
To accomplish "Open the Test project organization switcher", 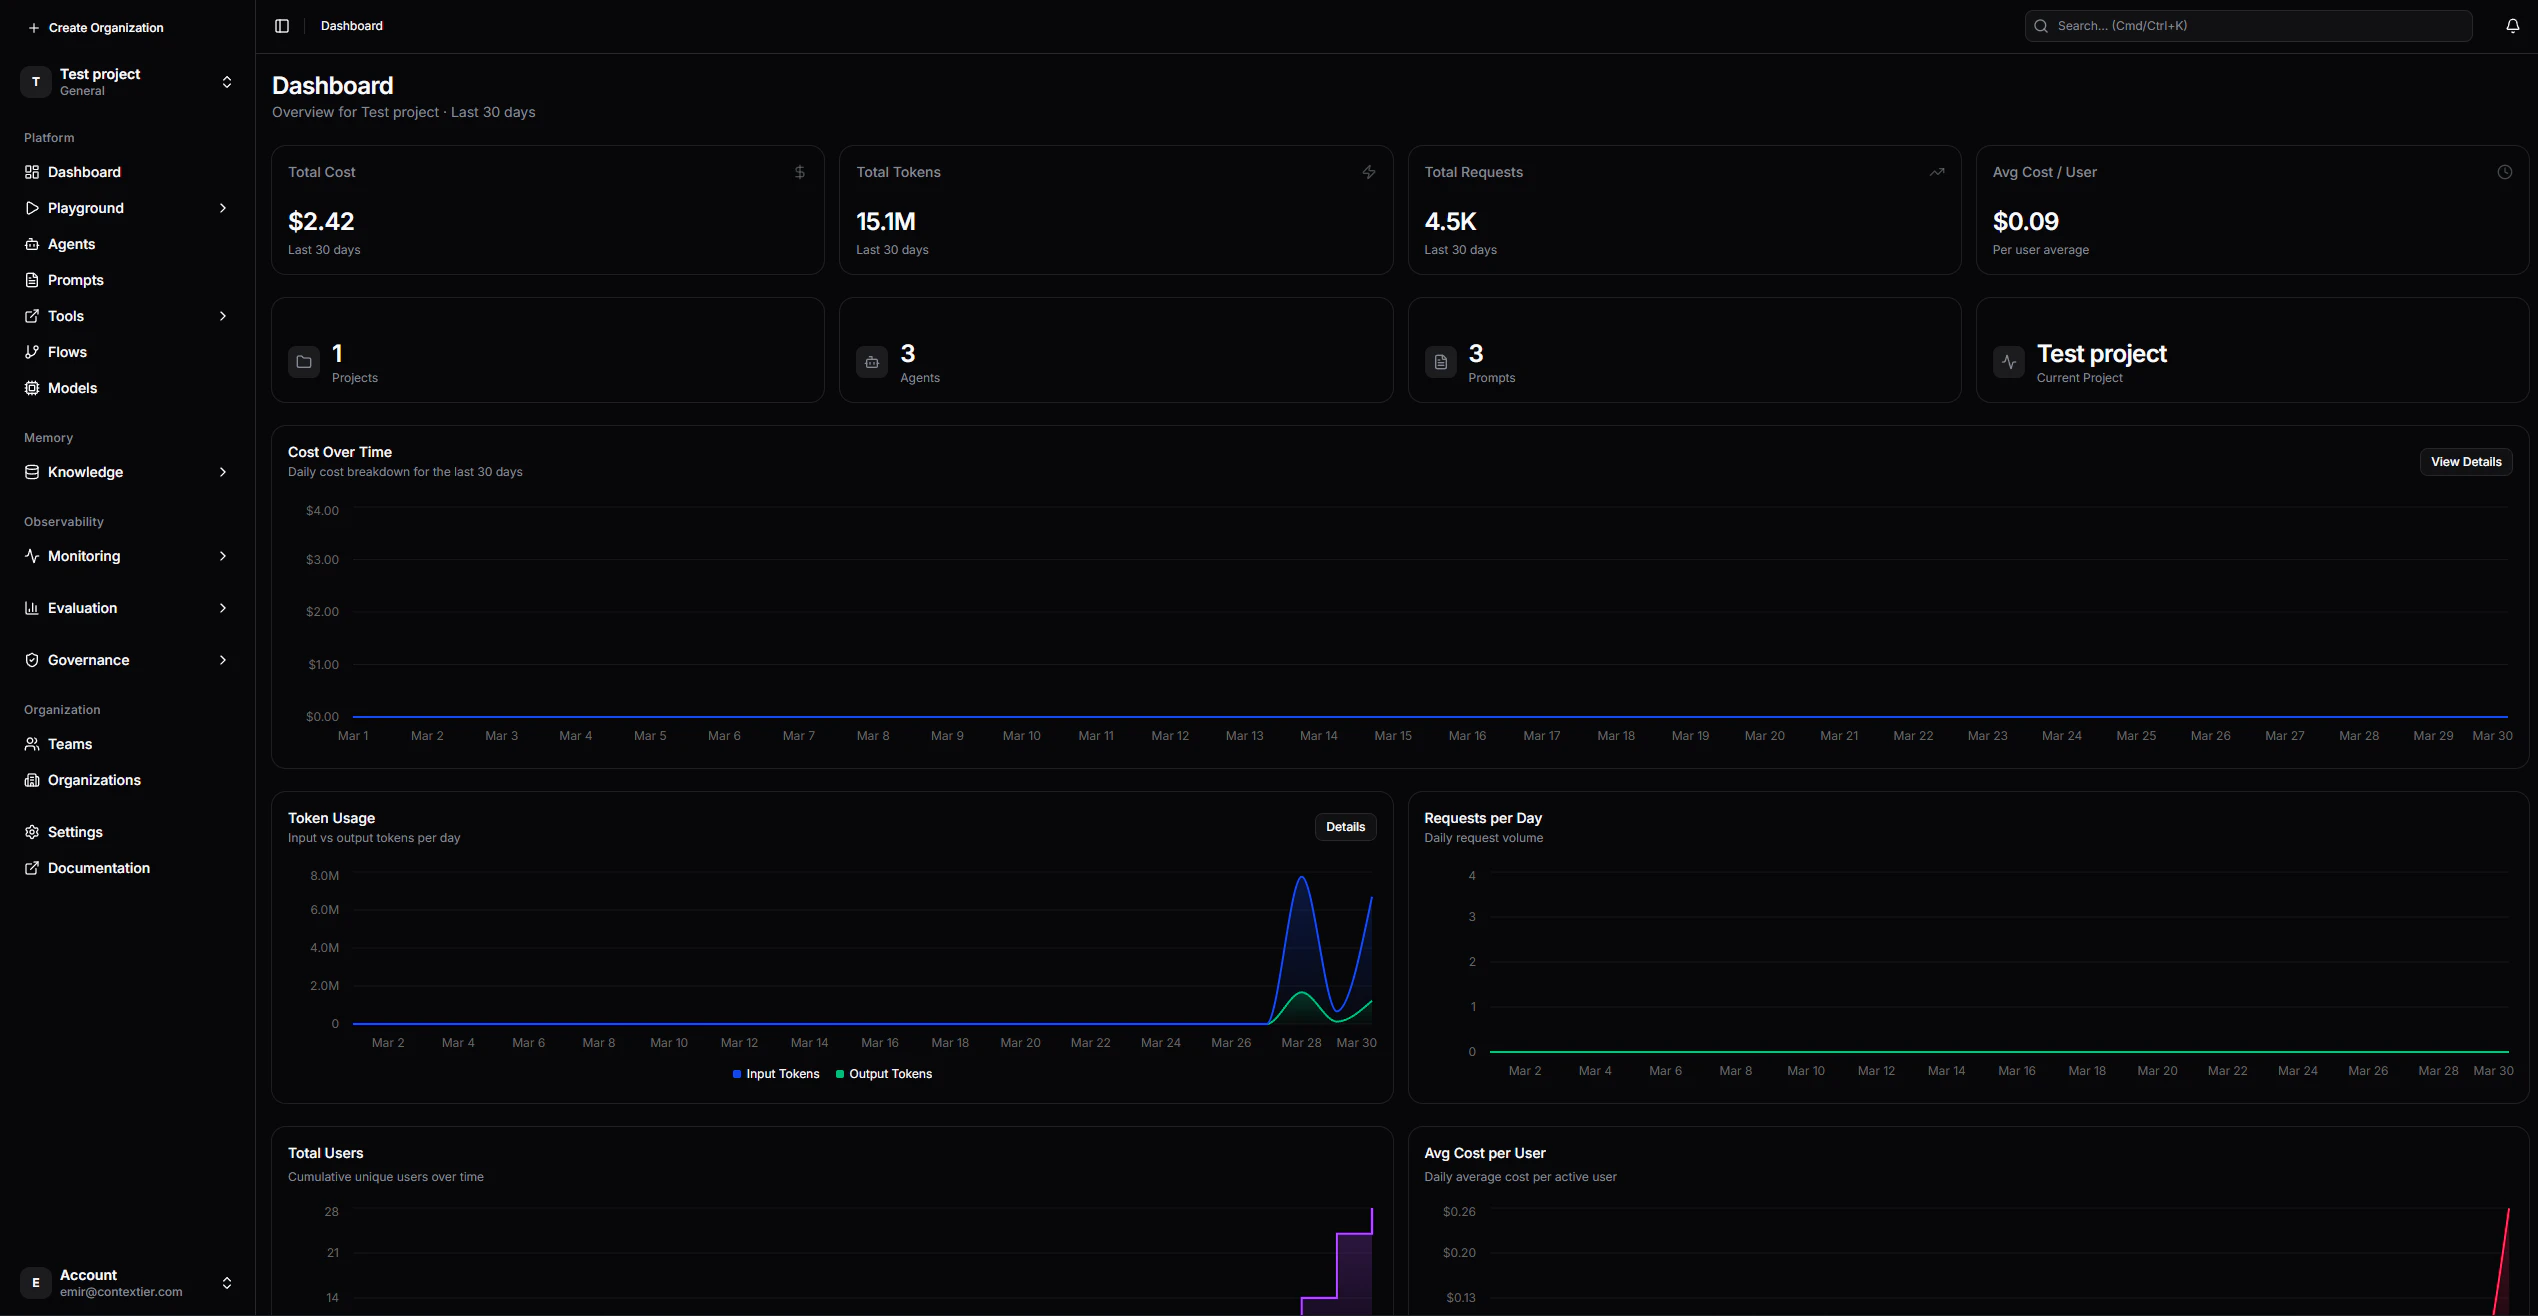I will [127, 82].
